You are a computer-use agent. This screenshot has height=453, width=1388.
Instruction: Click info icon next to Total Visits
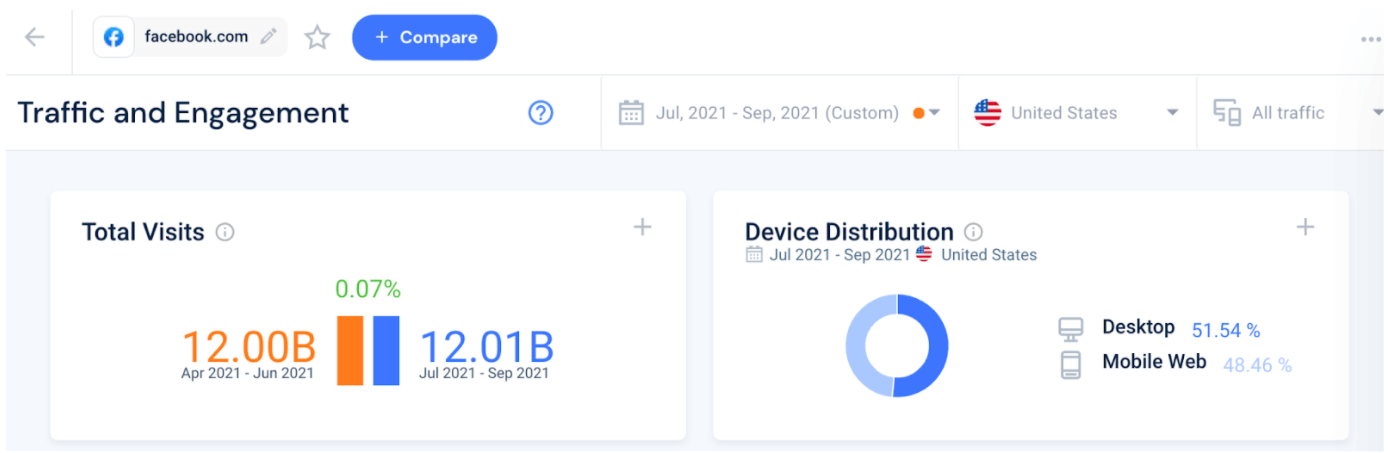click(226, 233)
